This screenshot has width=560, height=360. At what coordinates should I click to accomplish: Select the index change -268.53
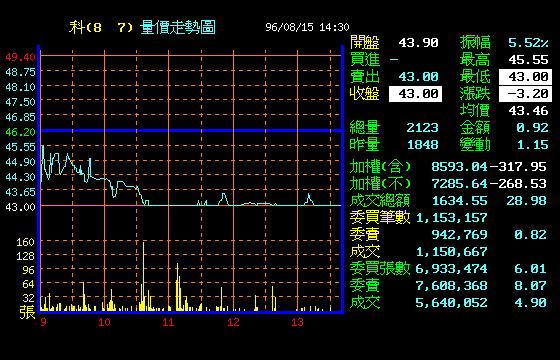pos(518,184)
